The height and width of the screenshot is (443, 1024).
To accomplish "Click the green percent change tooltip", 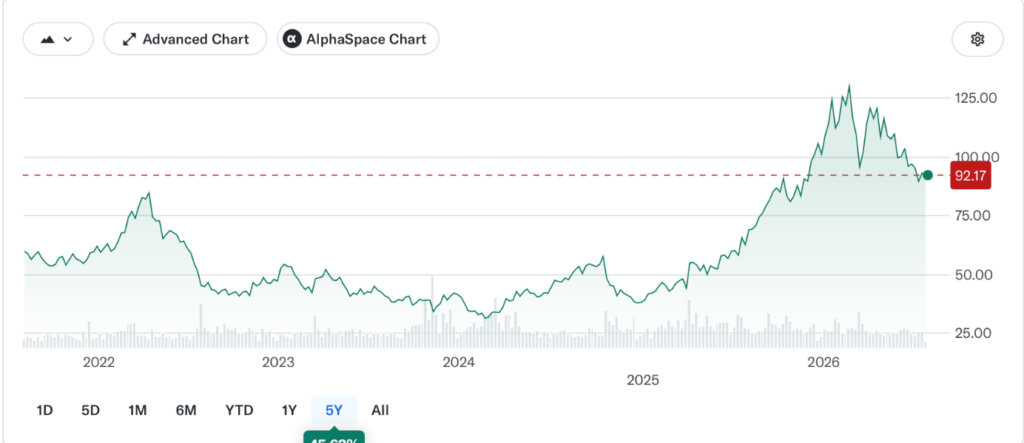I will point(334,437).
